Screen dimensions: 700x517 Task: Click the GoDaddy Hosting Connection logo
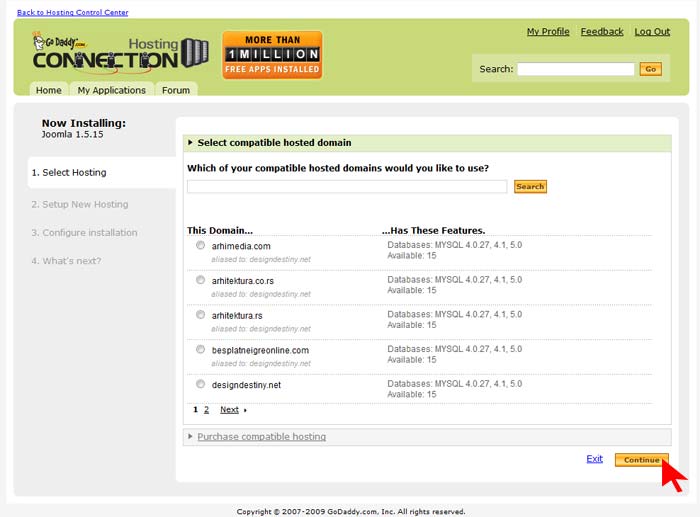pos(121,54)
